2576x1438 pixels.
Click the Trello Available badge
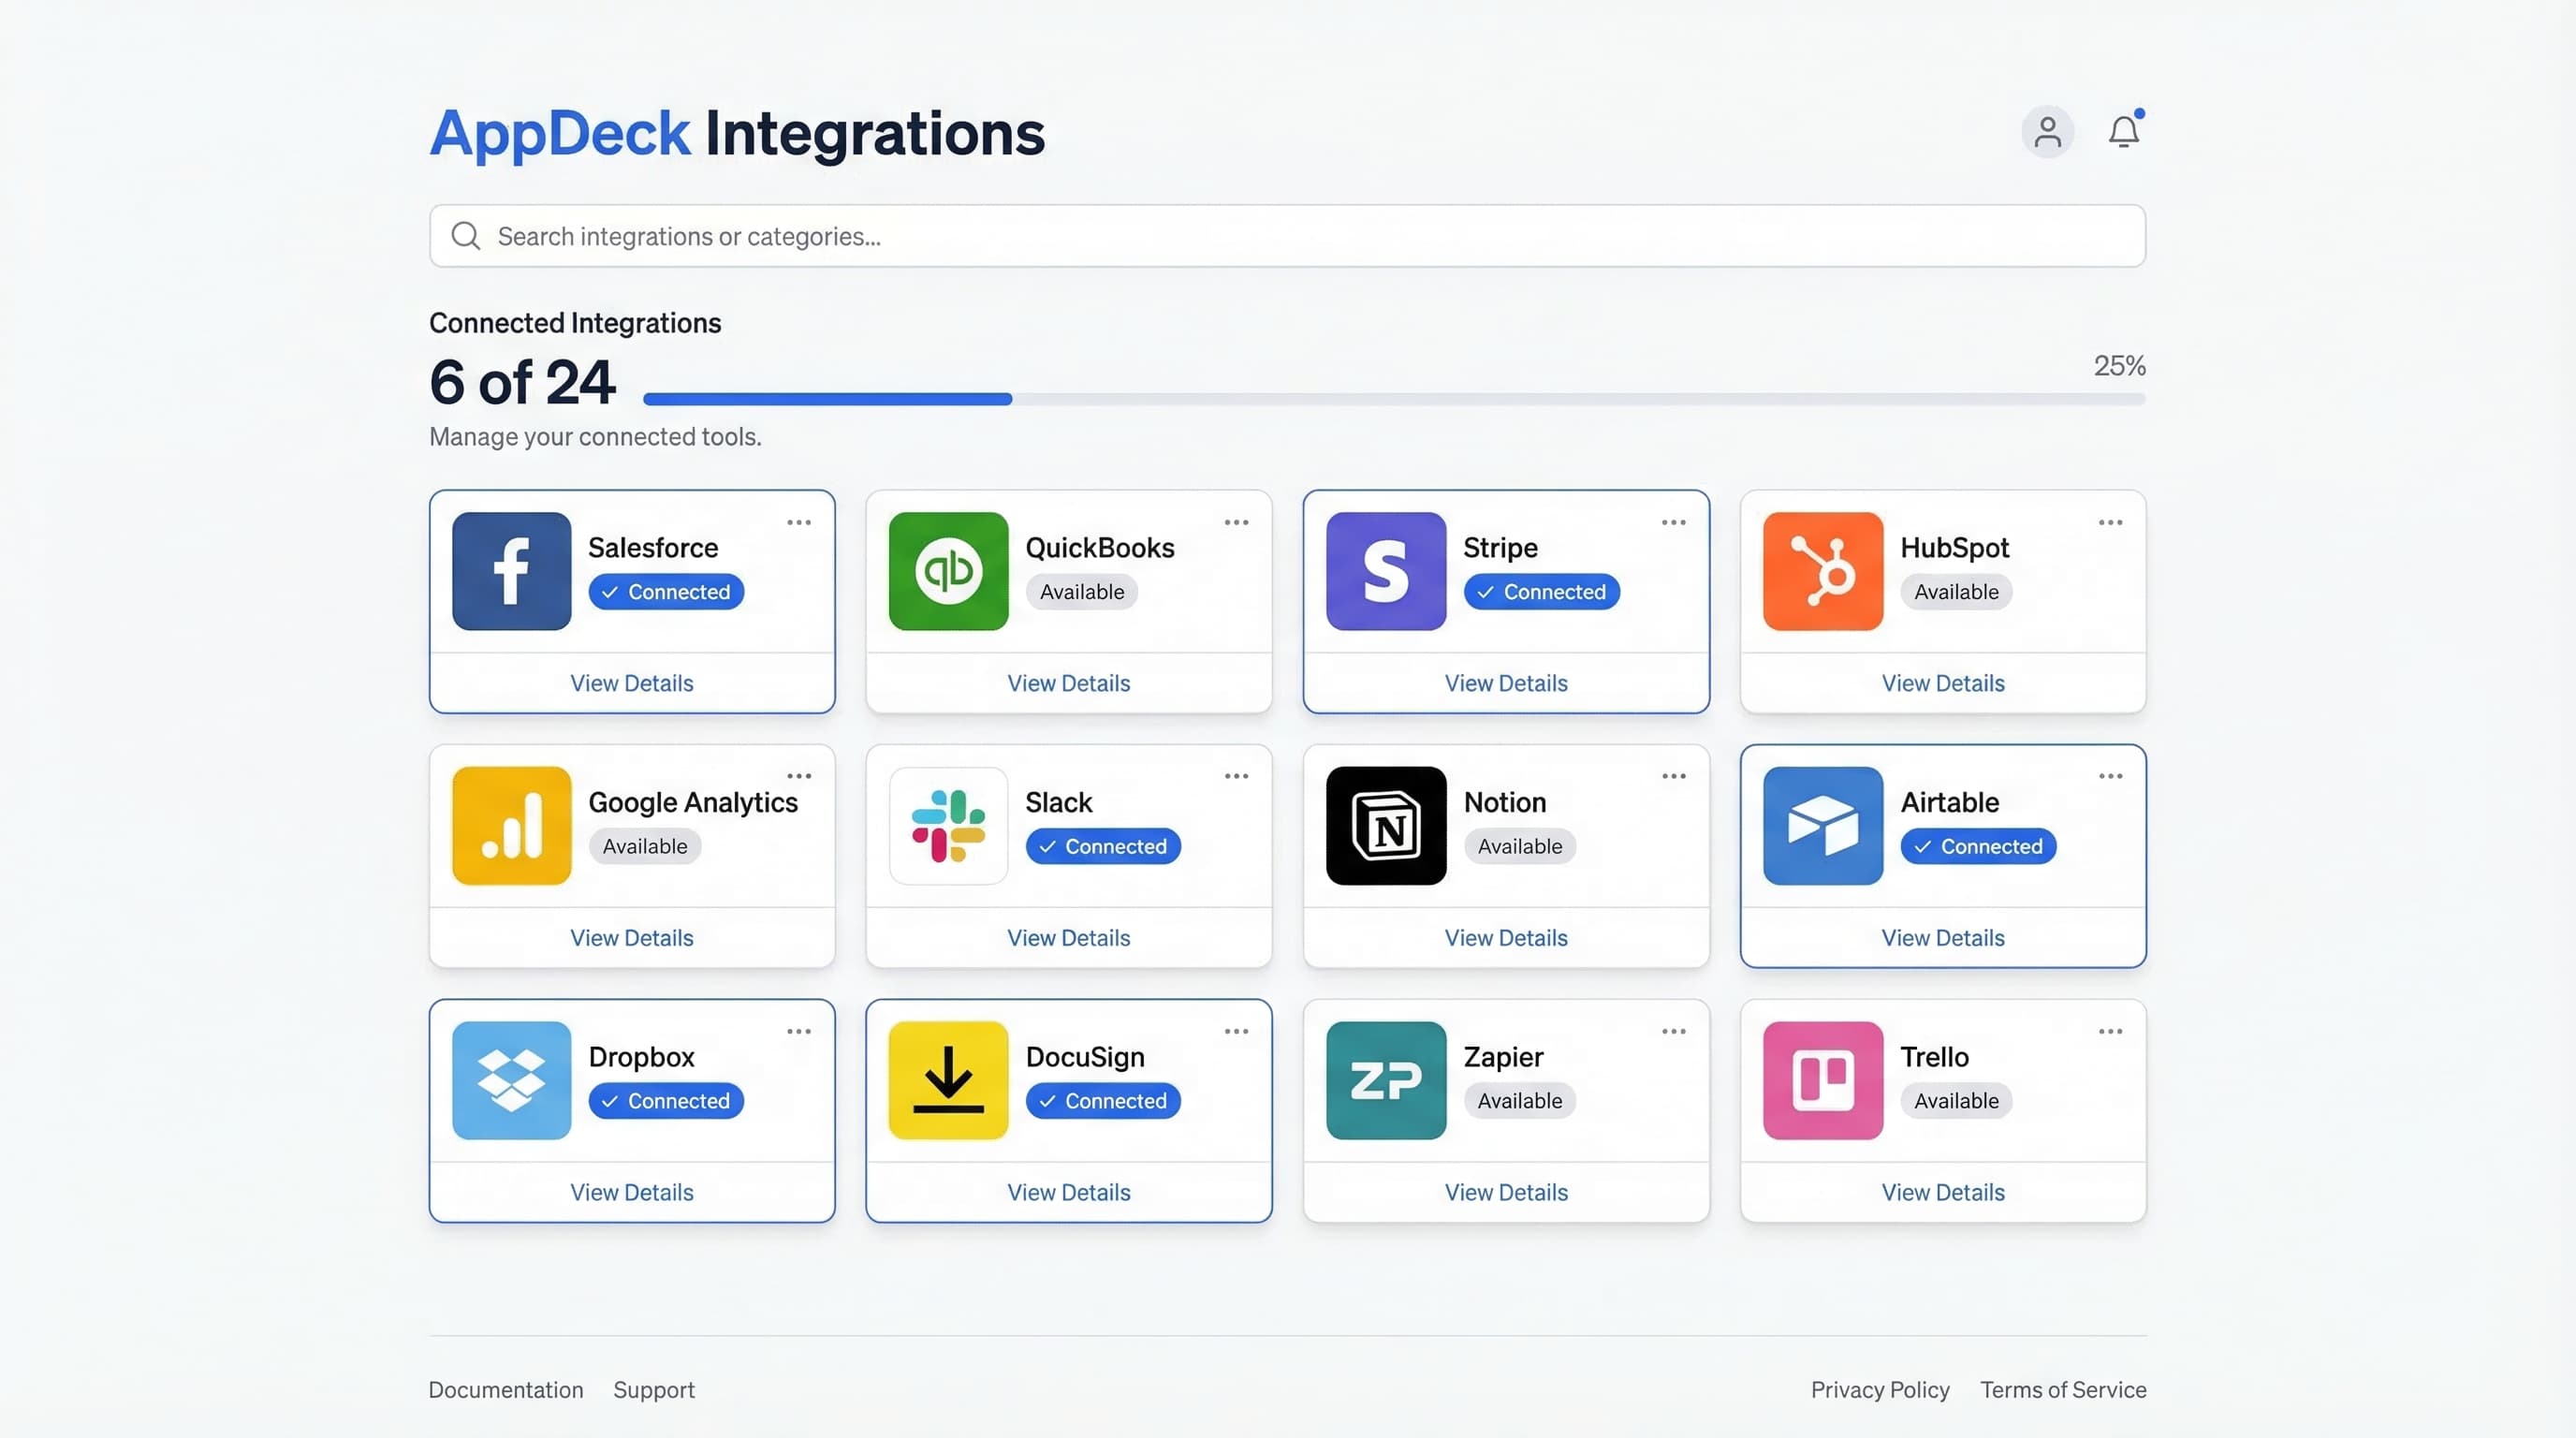click(1956, 1101)
